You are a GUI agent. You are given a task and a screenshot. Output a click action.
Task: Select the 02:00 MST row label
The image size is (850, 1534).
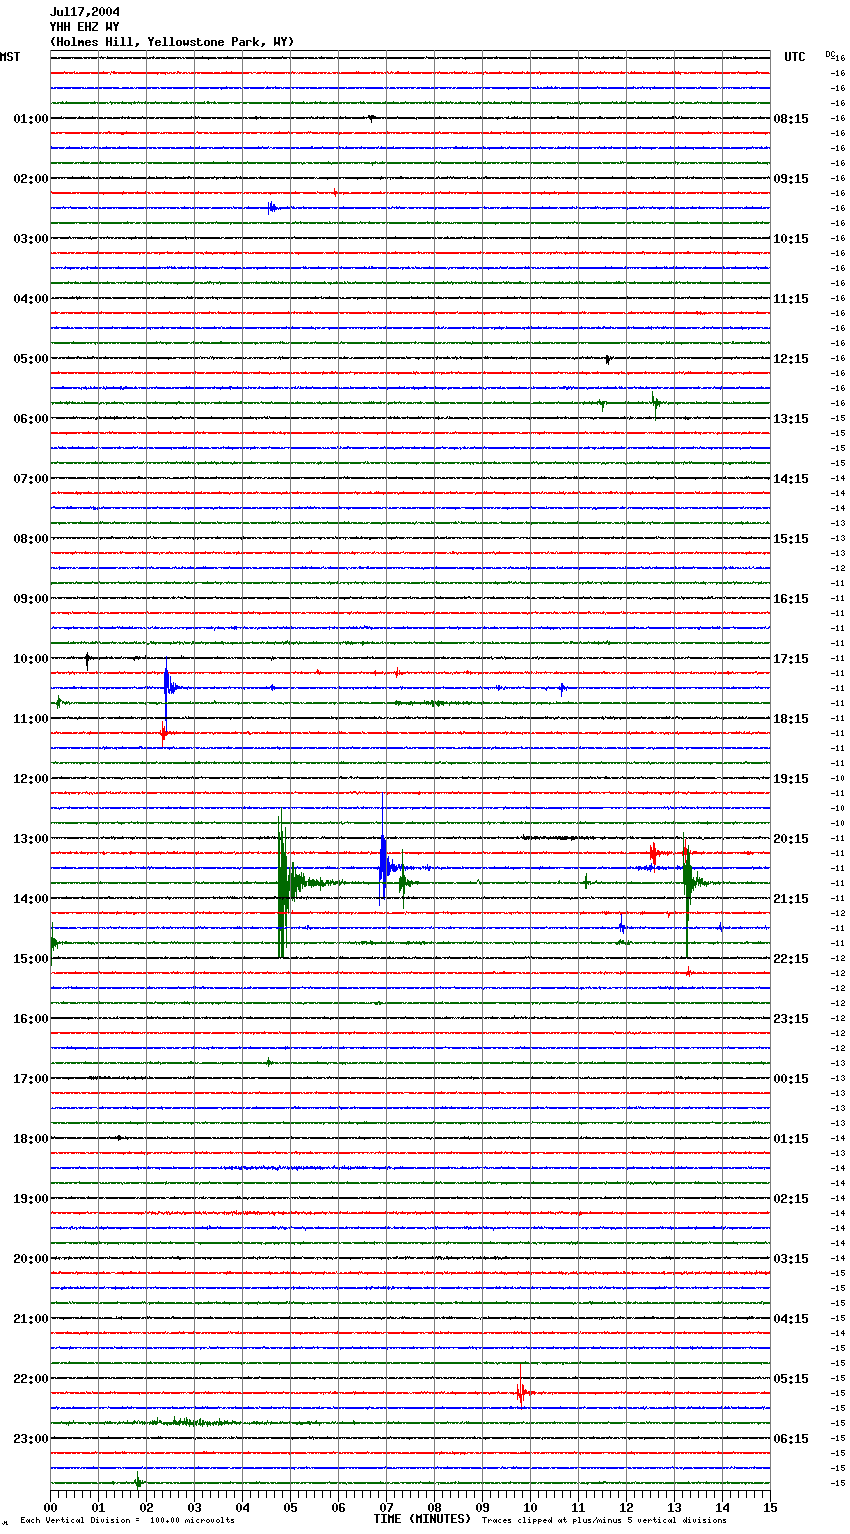[31, 179]
